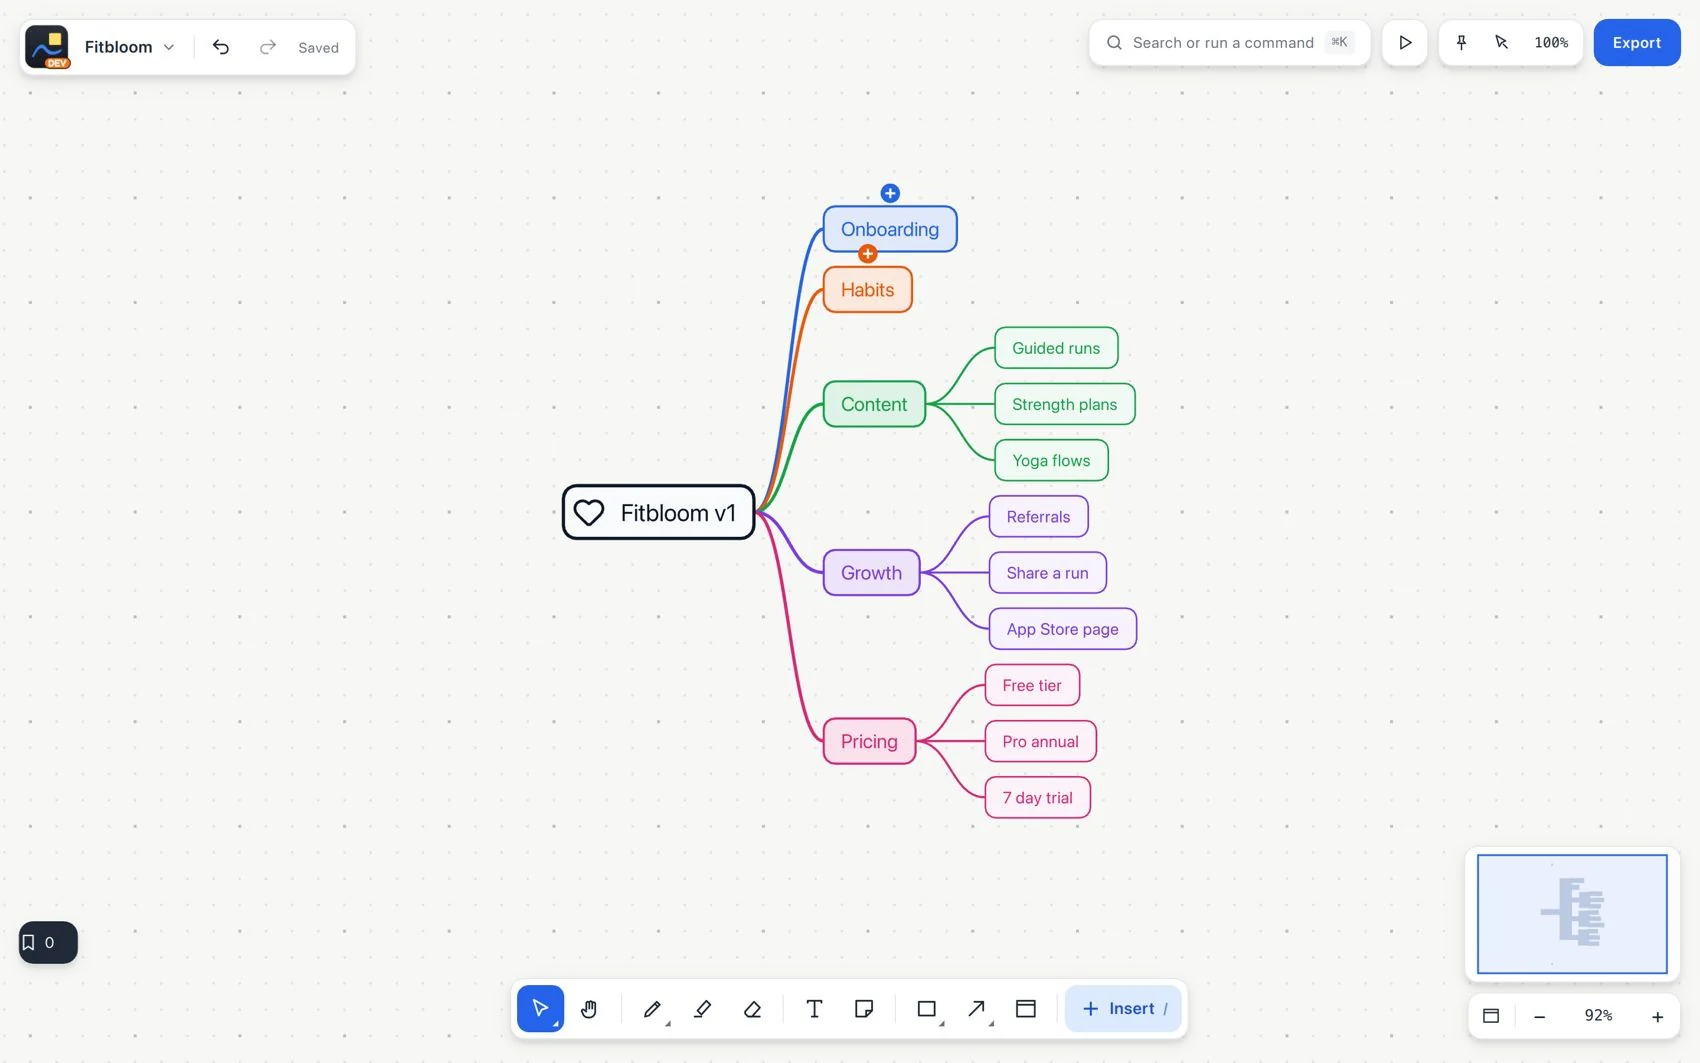Select the rectangle shape tool

[x=927, y=1008]
